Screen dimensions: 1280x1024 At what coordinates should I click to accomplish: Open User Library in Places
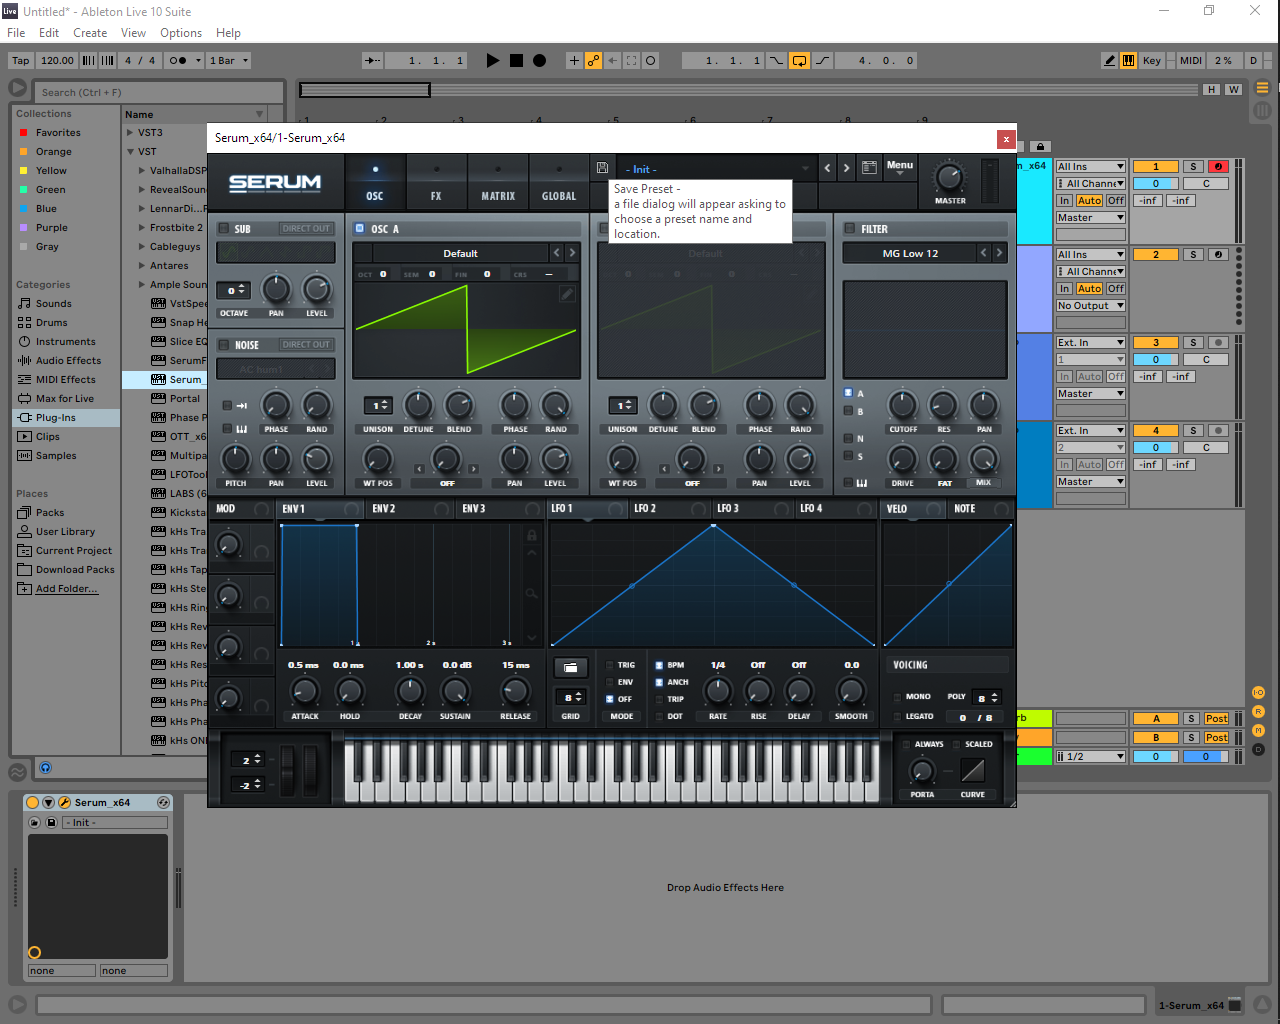pos(65,531)
